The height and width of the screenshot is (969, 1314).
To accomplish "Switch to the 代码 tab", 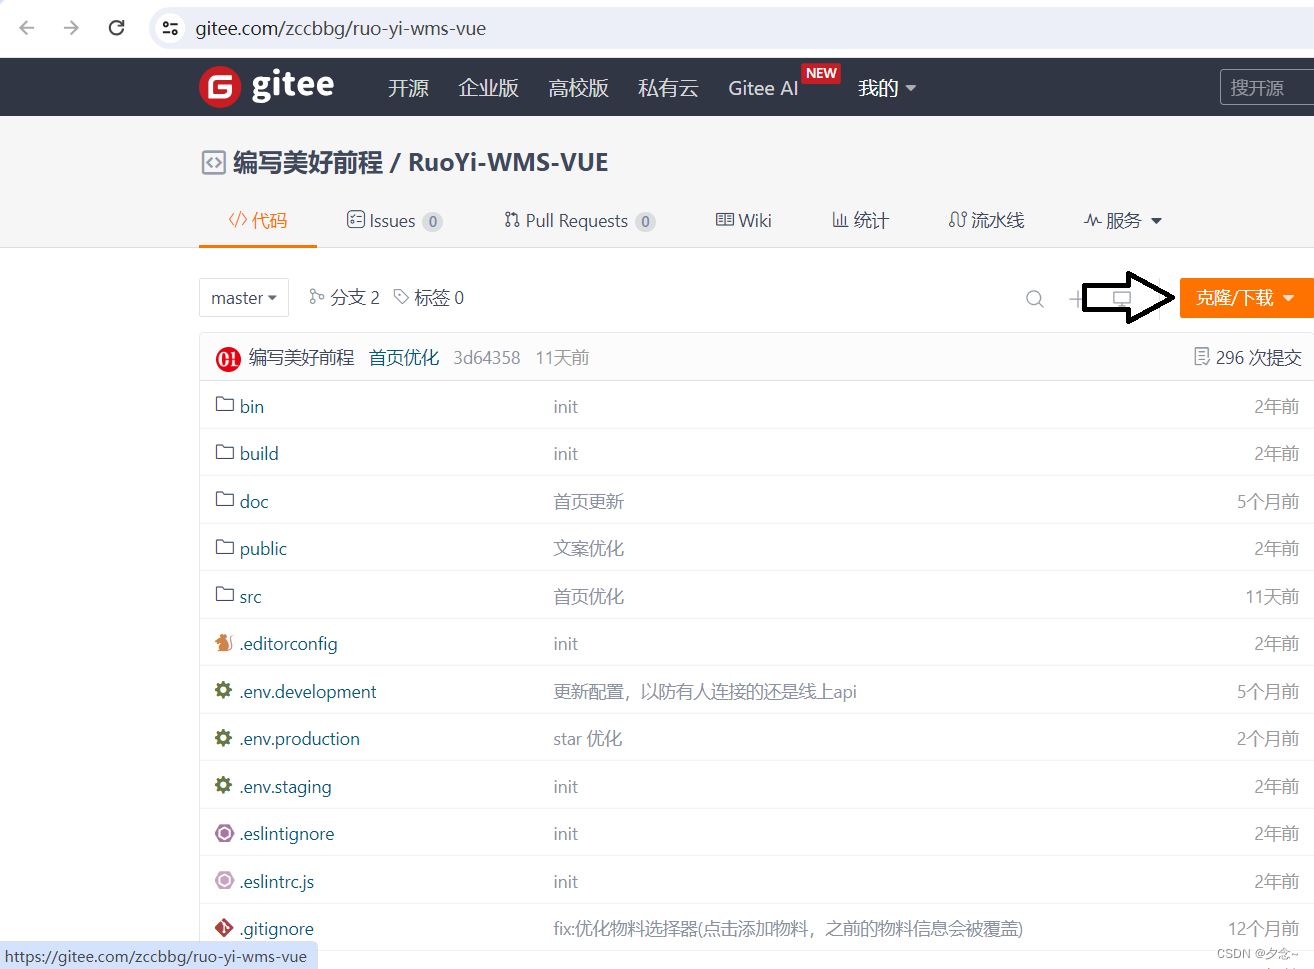I will coord(258,220).
